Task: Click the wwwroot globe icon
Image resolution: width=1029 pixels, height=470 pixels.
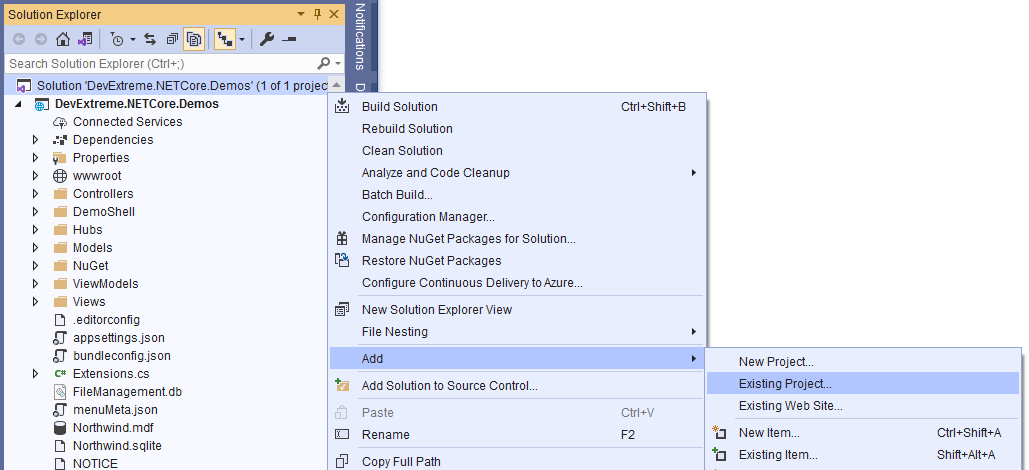Action: click(60, 176)
